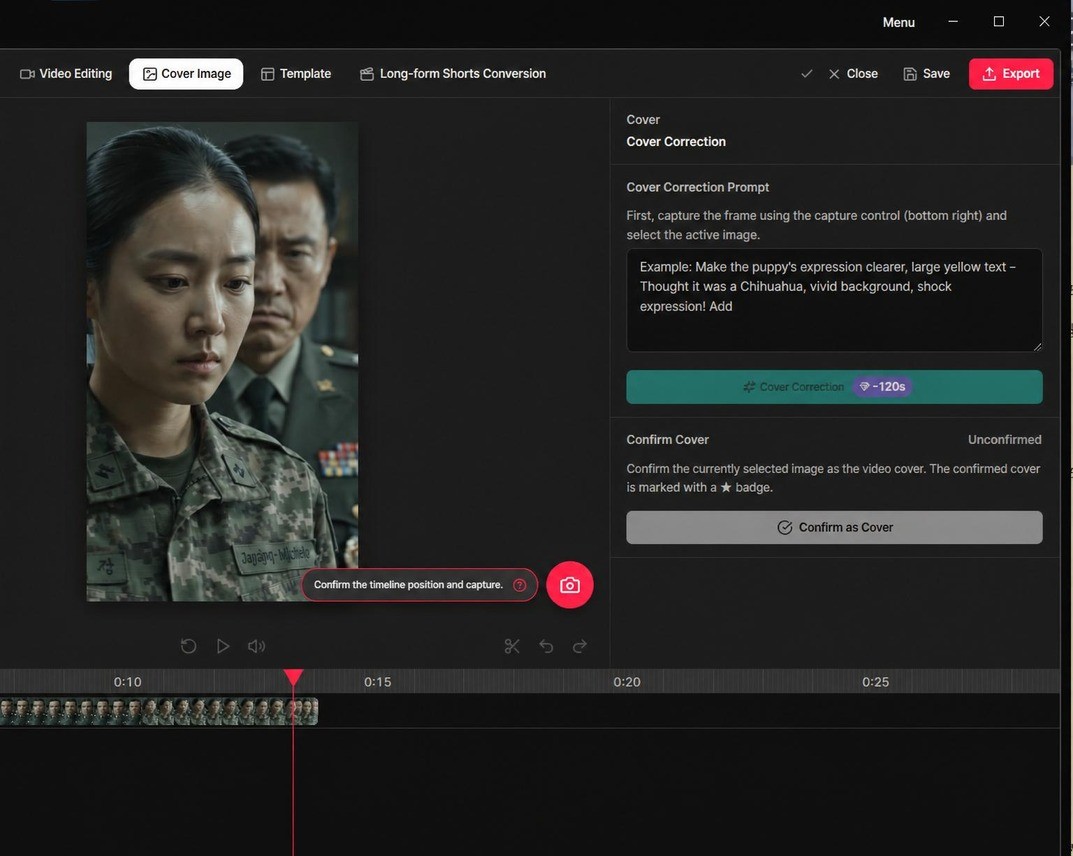Toggle the volume speaker icon

click(x=257, y=646)
